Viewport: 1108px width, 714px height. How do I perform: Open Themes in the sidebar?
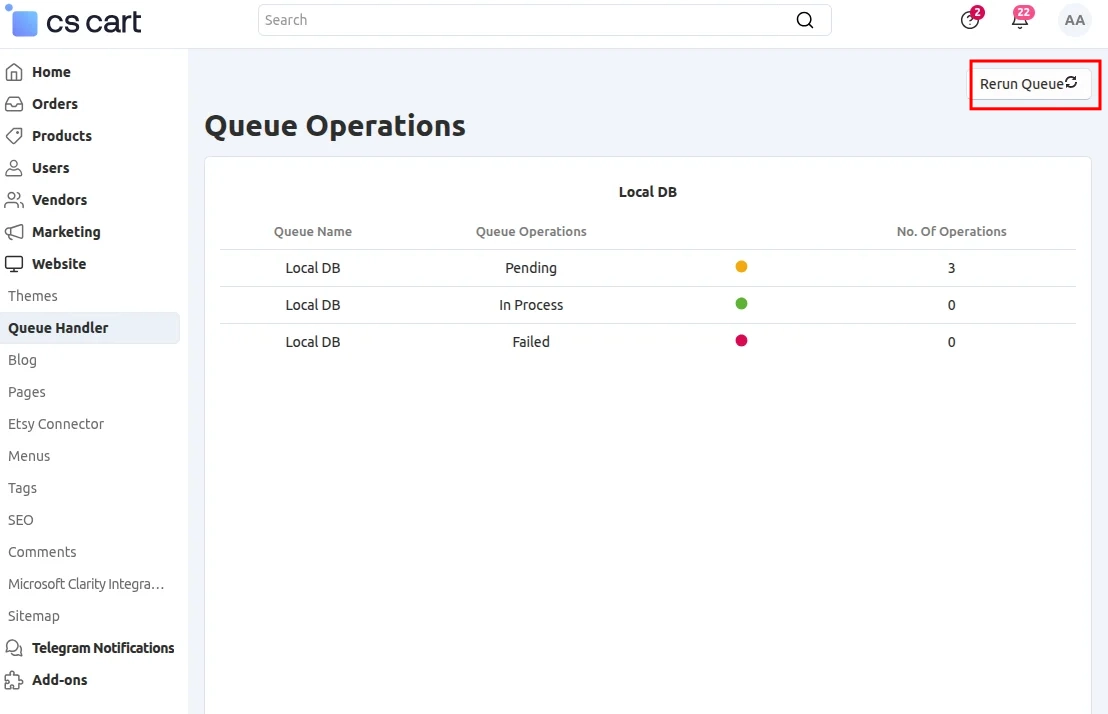pyautogui.click(x=33, y=295)
